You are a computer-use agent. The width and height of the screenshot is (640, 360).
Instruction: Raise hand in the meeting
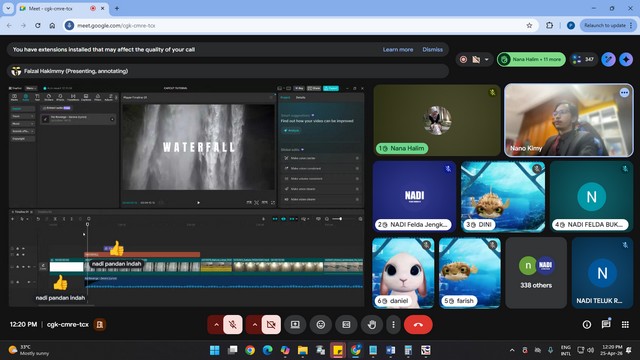click(372, 324)
